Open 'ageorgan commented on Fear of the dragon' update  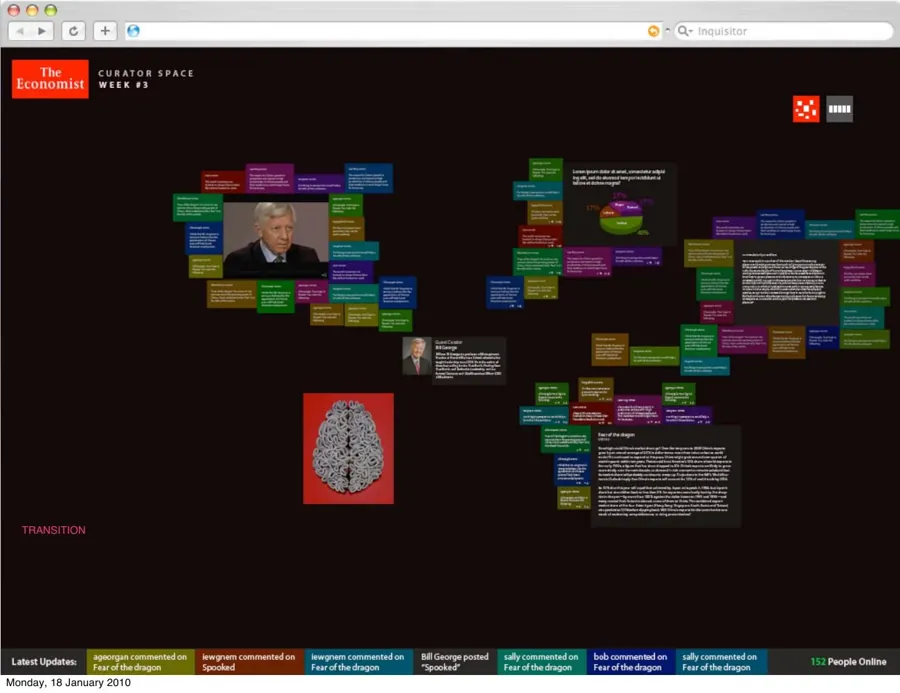141,661
